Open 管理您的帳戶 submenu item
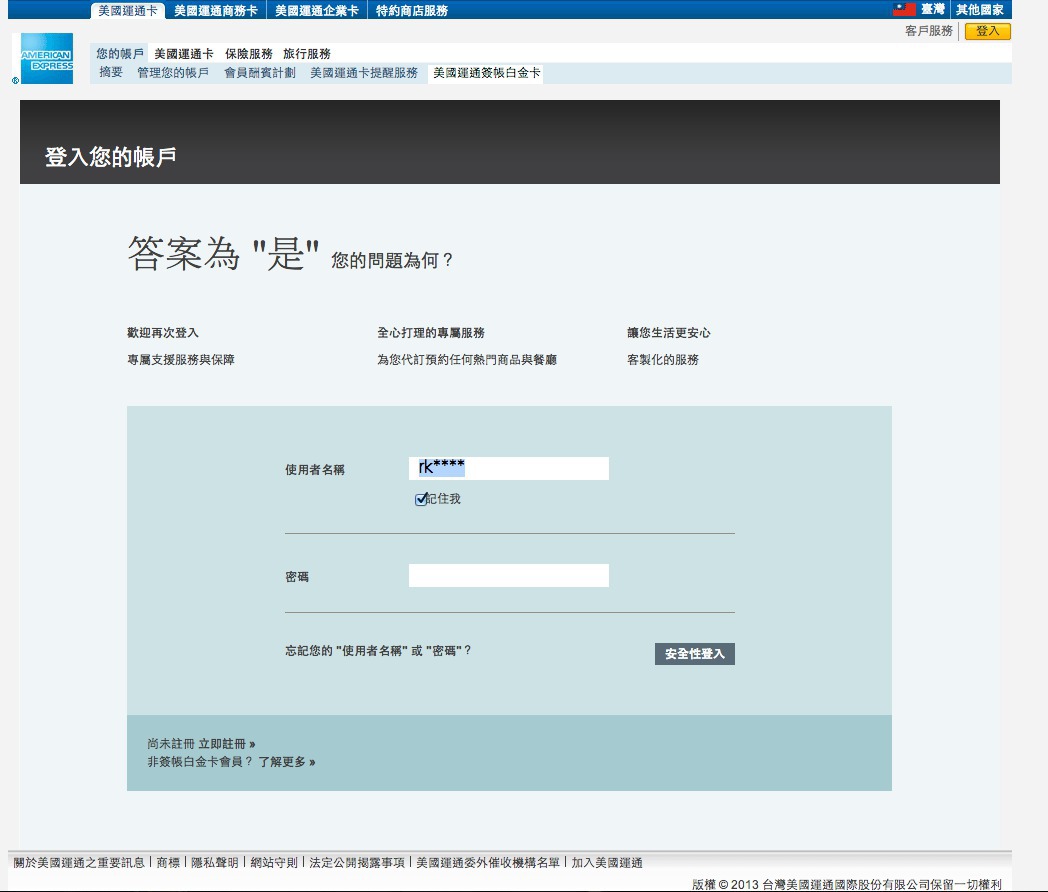The image size is (1048, 892). coord(173,72)
